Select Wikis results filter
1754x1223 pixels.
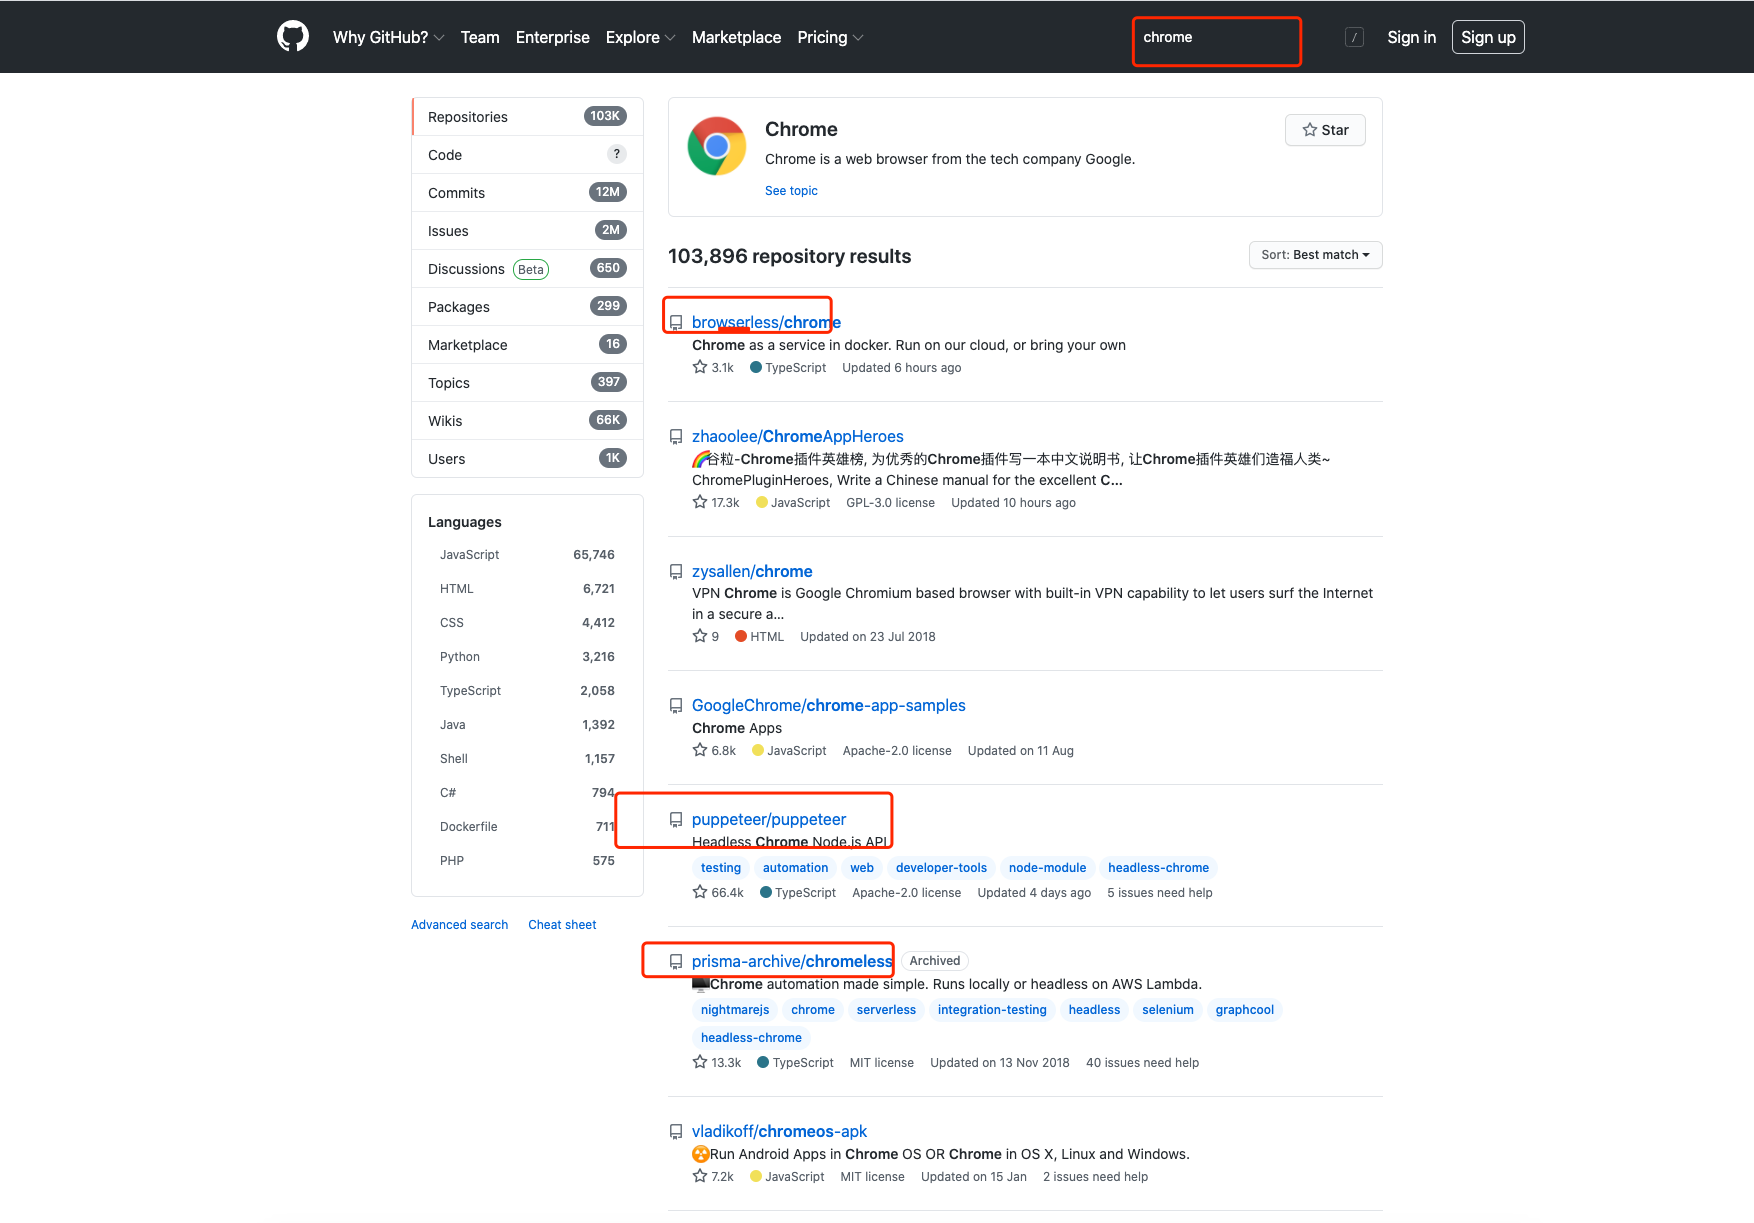coord(527,421)
